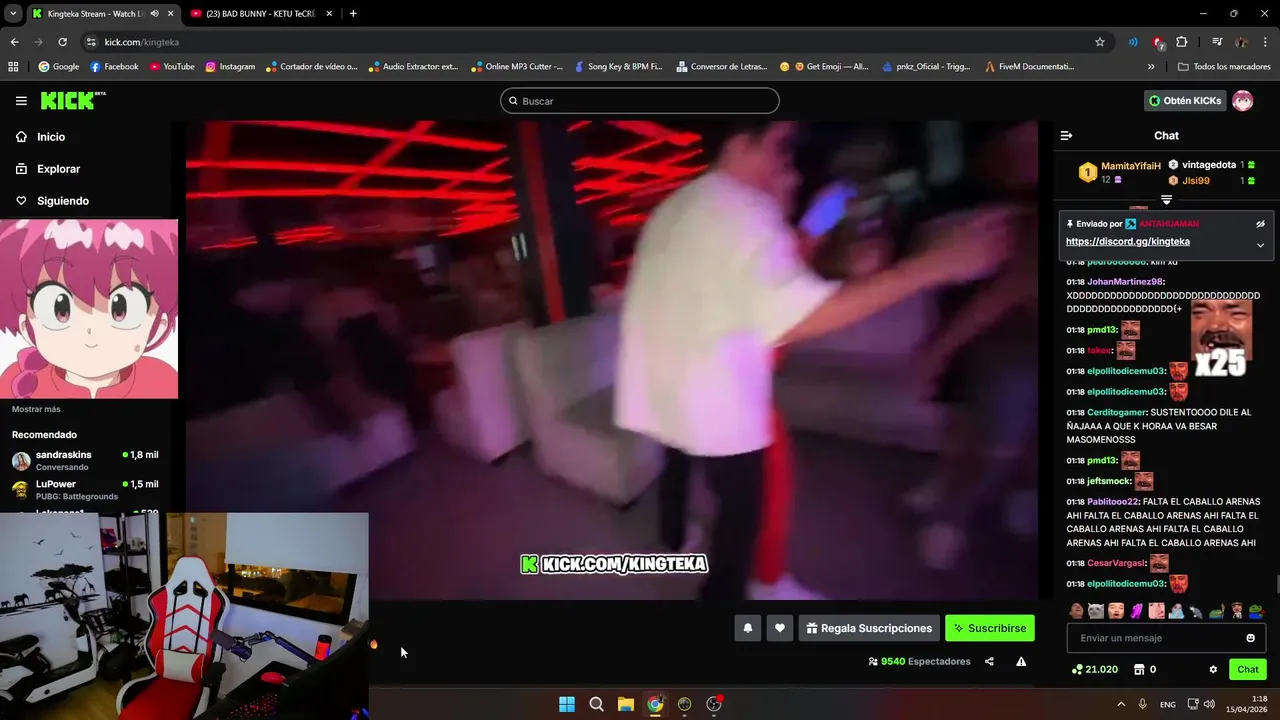Click the notification bell button
The height and width of the screenshot is (720, 1280).
tap(747, 628)
